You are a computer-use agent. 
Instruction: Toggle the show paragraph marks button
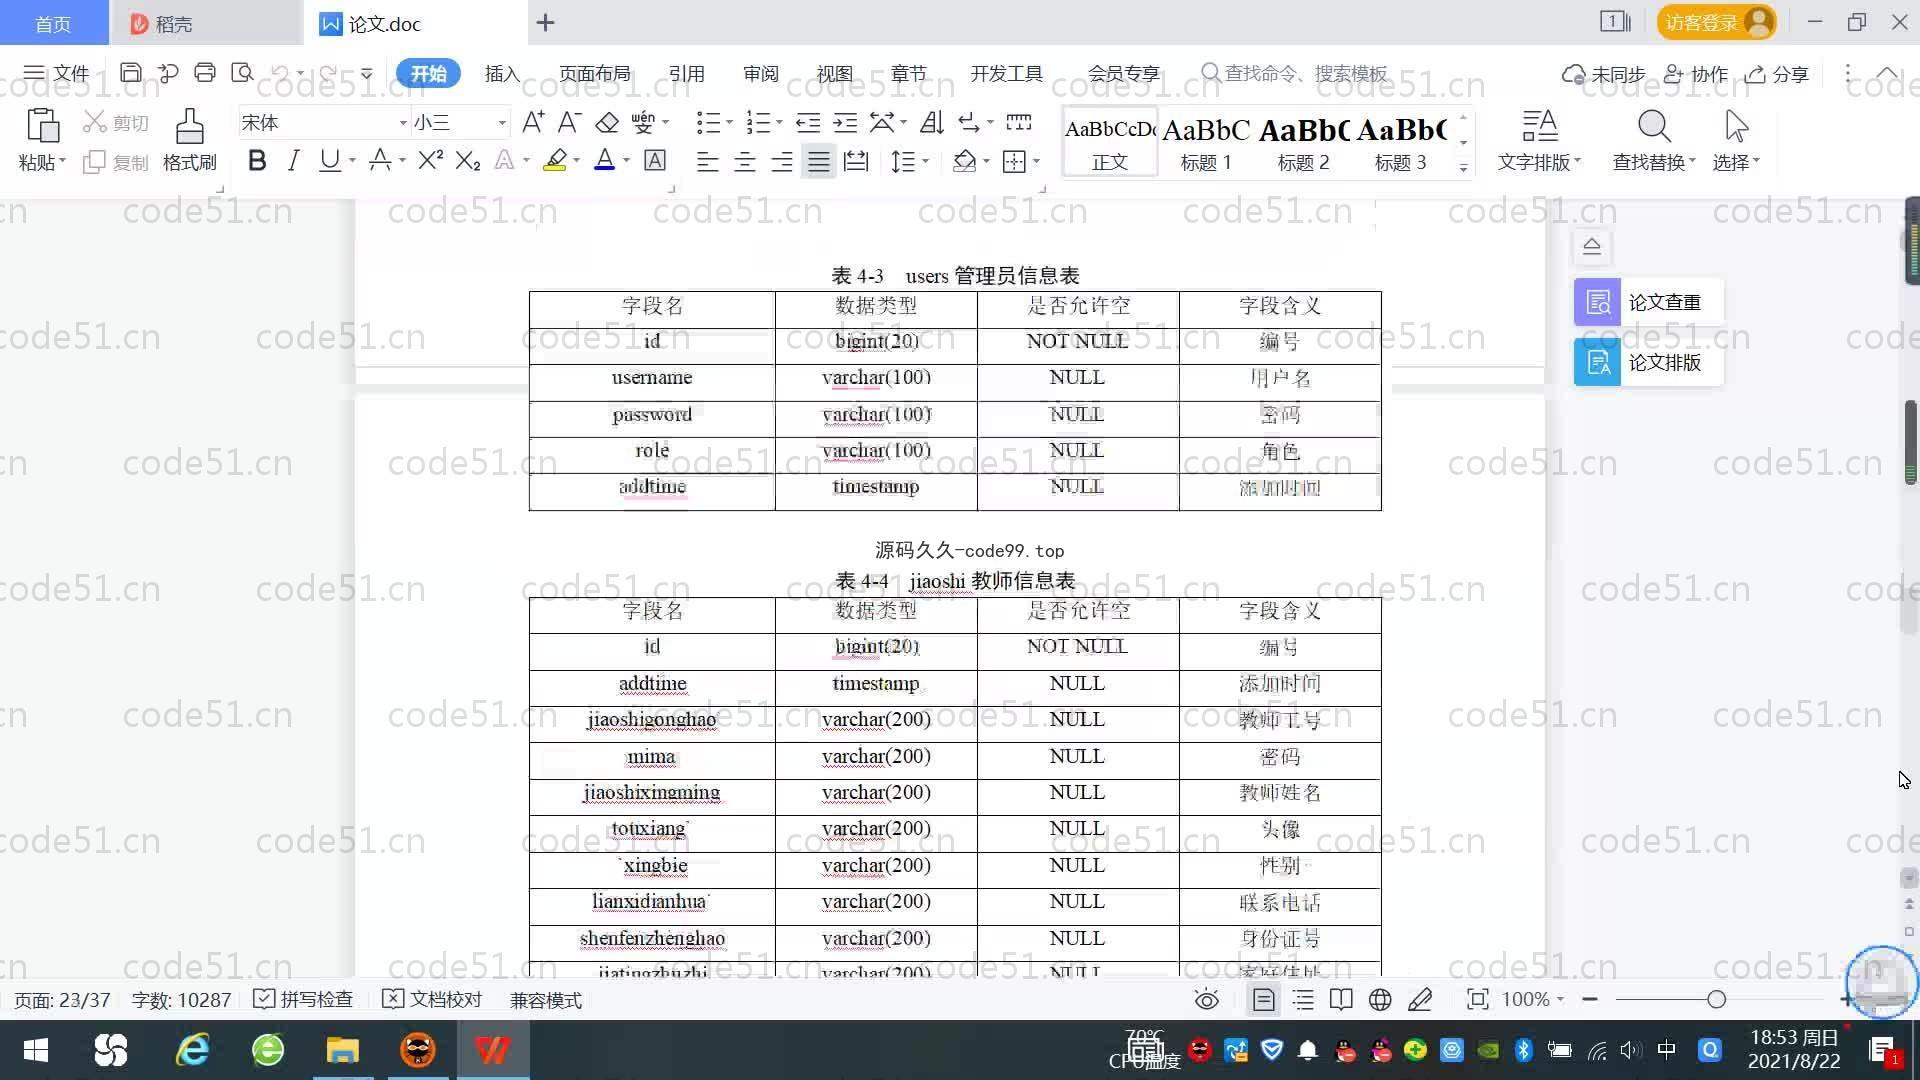(969, 122)
